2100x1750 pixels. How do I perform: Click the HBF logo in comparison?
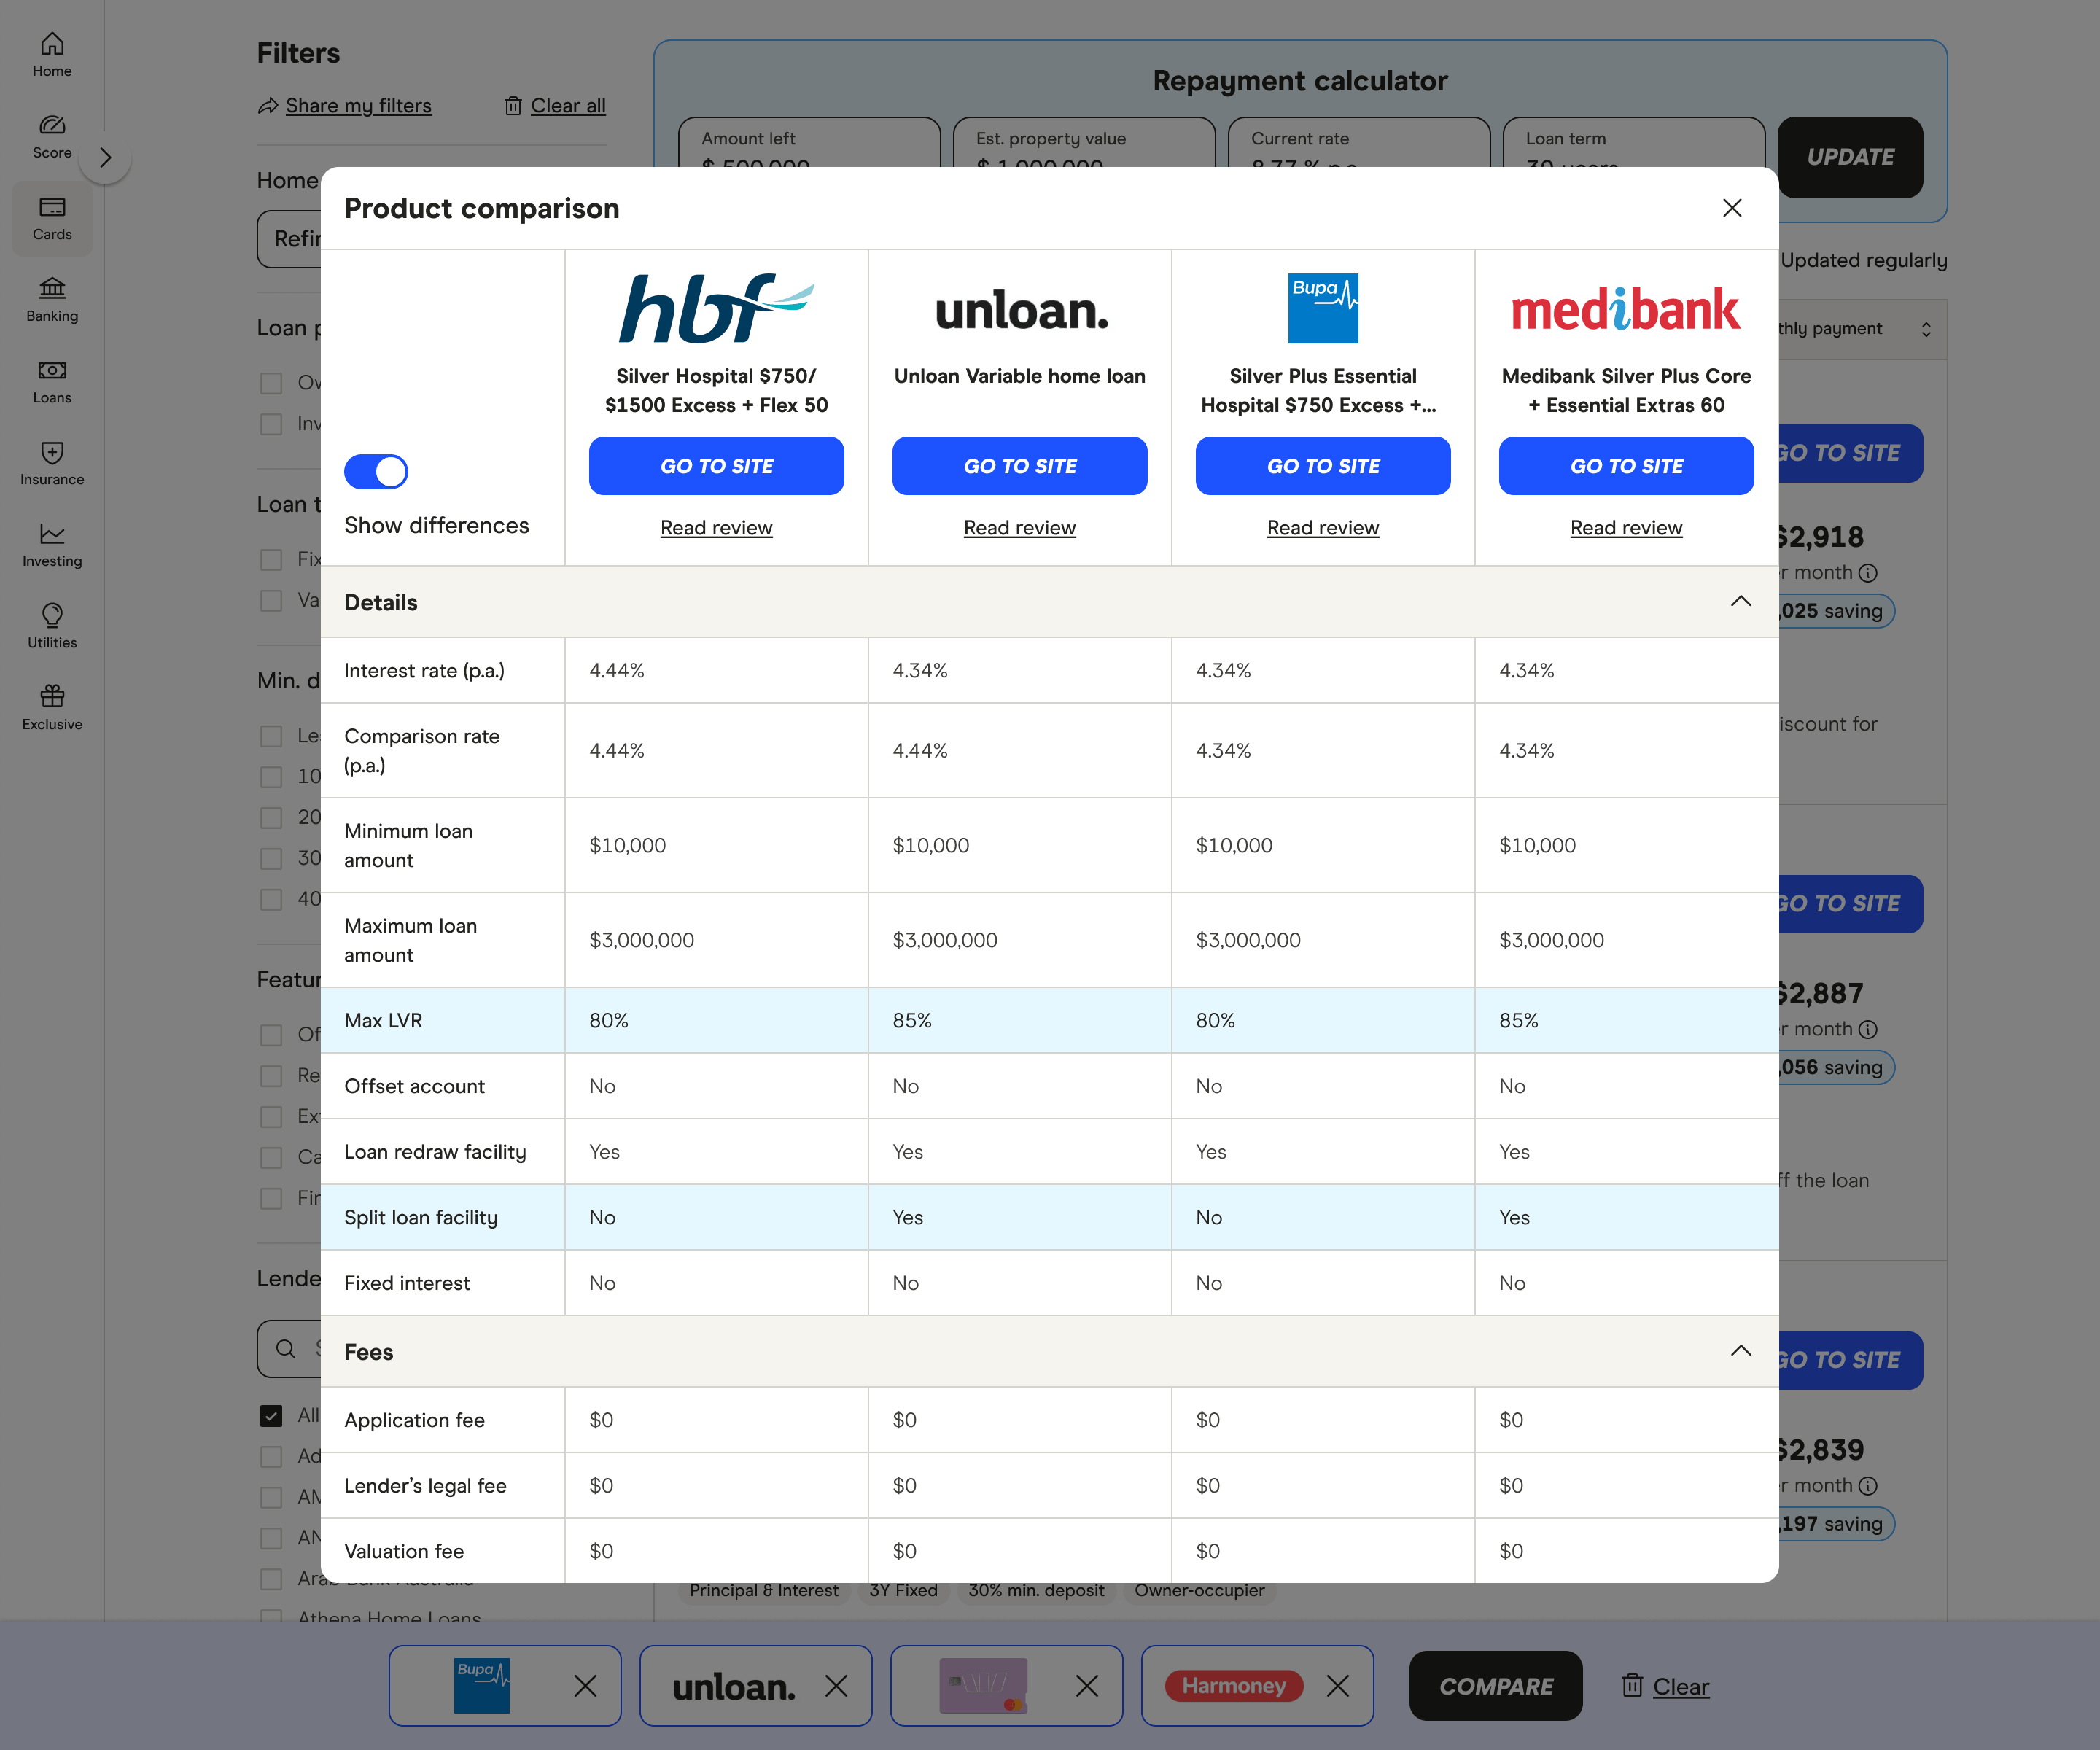click(716, 308)
